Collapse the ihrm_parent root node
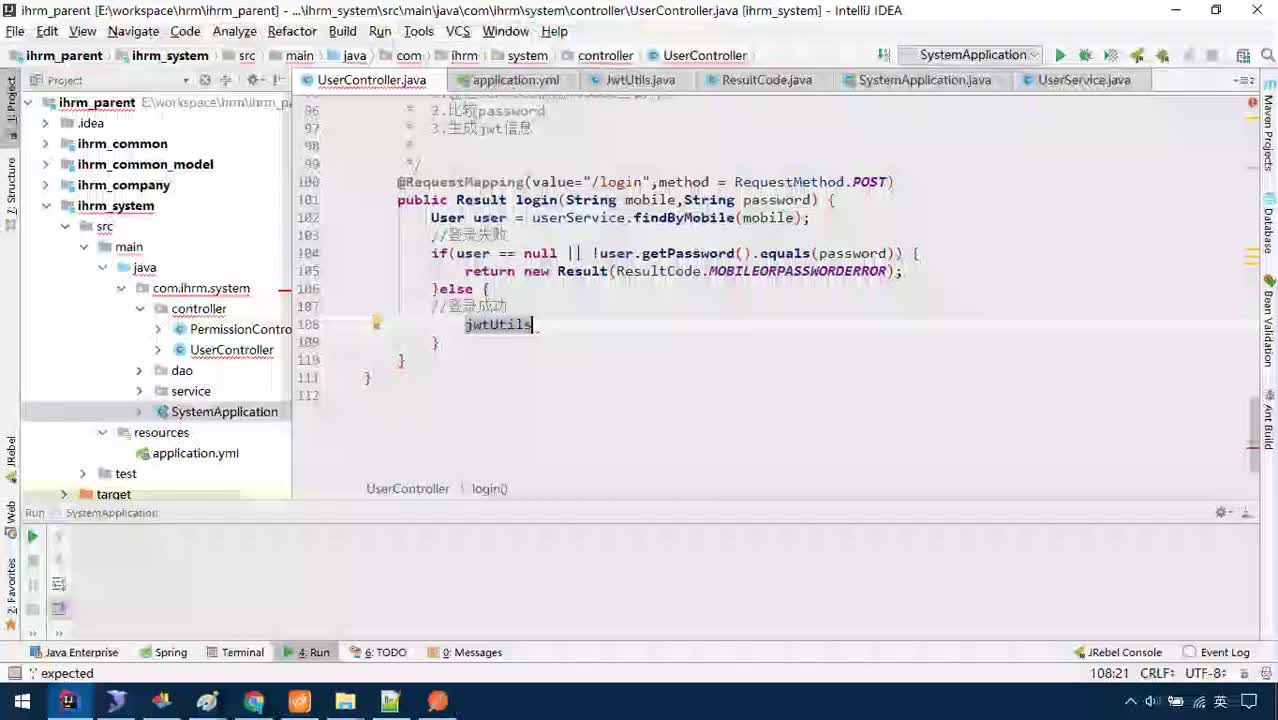The height and width of the screenshot is (720, 1278). (28, 102)
